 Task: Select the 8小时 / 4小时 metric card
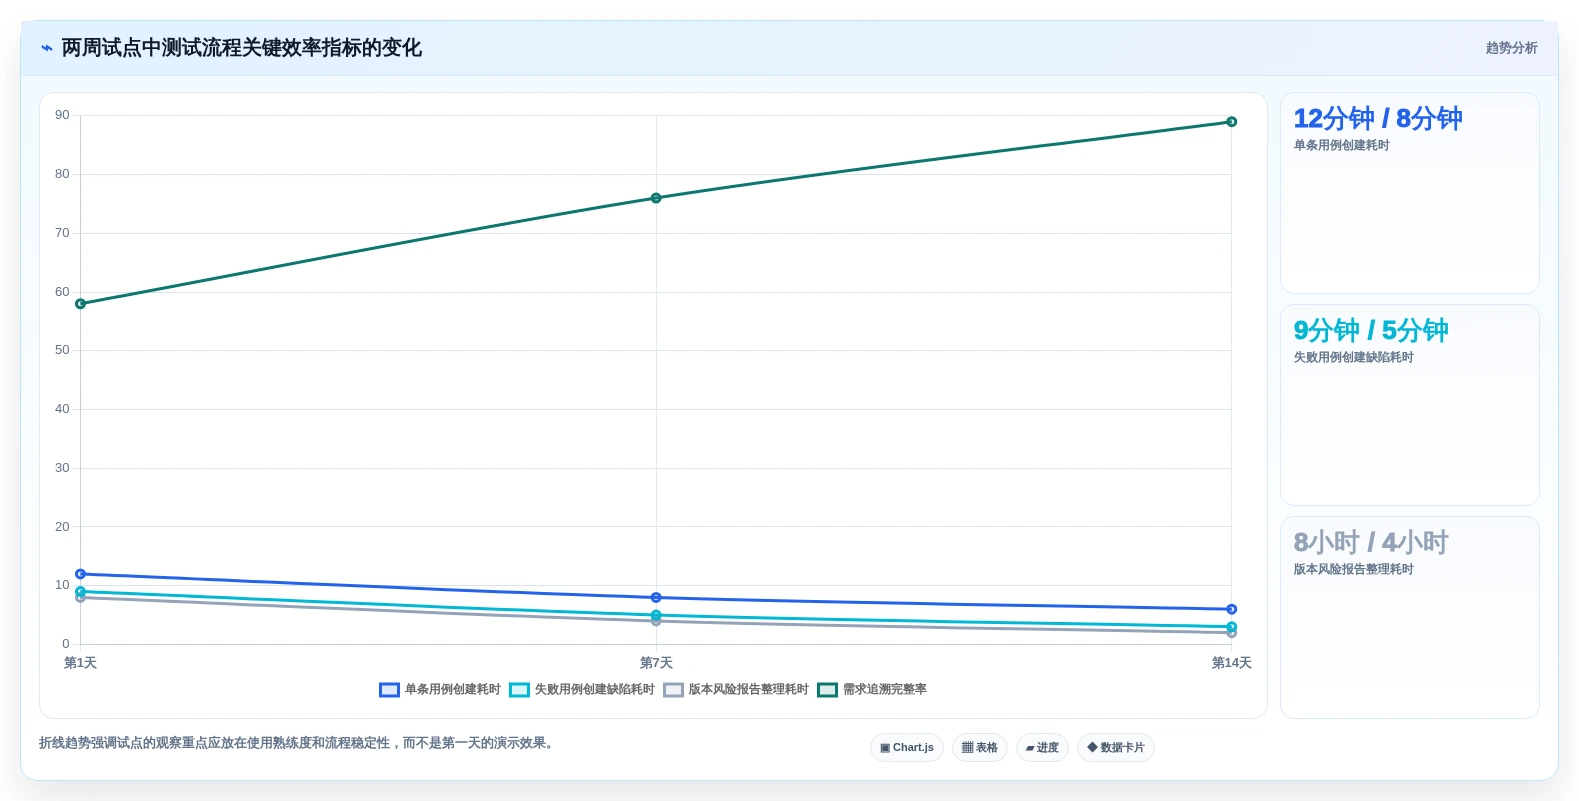tap(1410, 617)
